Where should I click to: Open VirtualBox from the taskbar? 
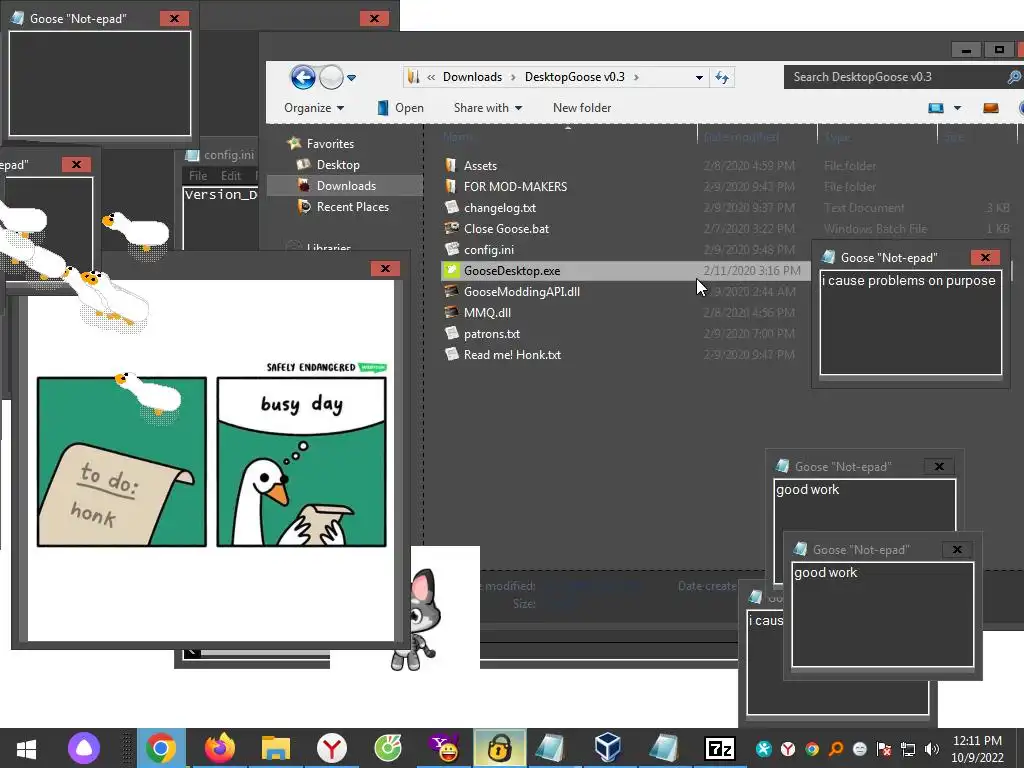pos(607,748)
